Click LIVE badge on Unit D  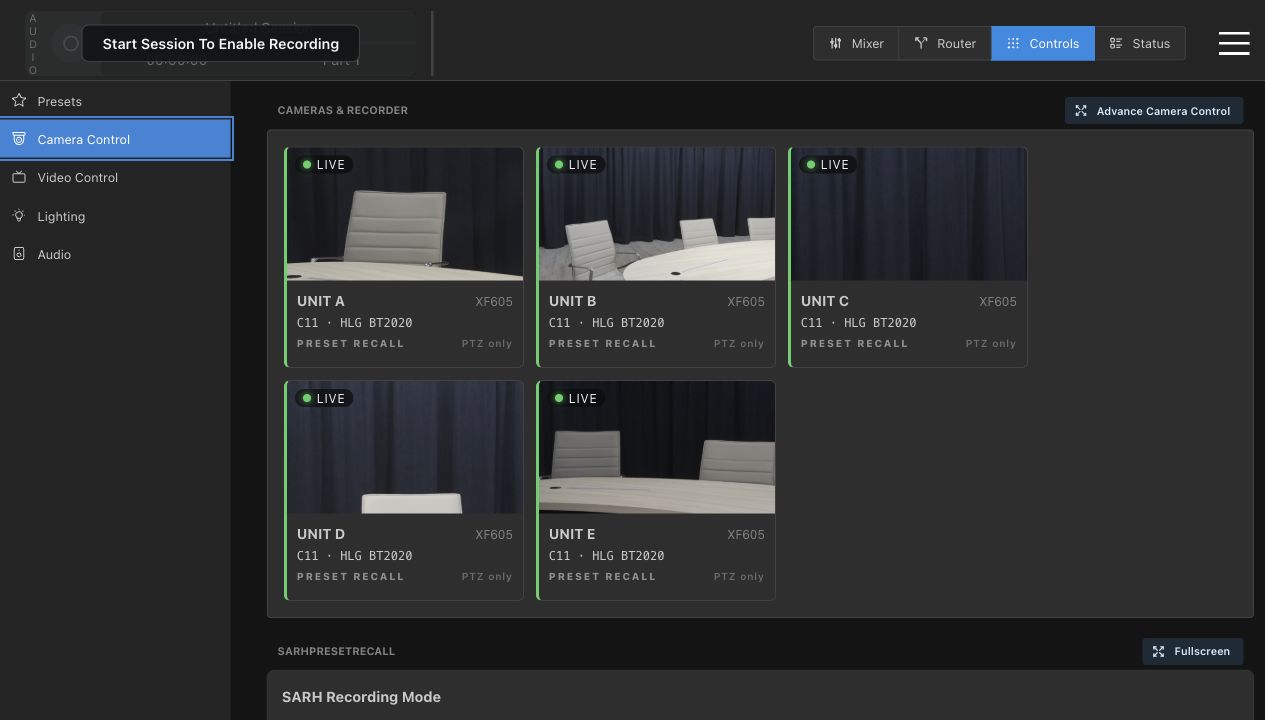323,398
